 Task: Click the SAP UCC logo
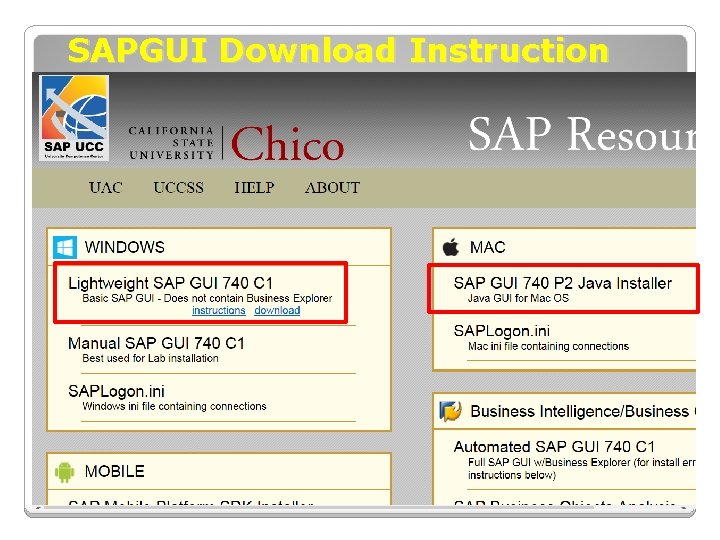pyautogui.click(x=74, y=118)
